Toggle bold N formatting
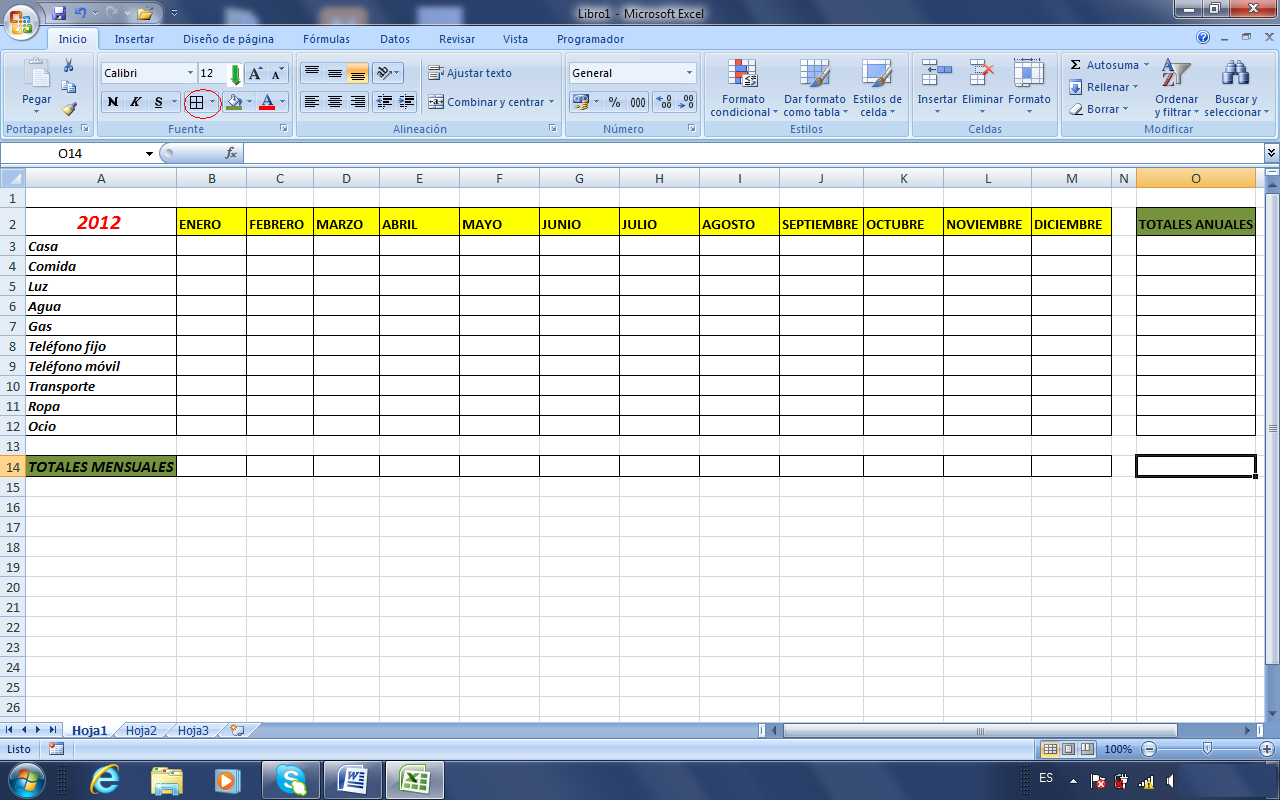 (x=113, y=102)
